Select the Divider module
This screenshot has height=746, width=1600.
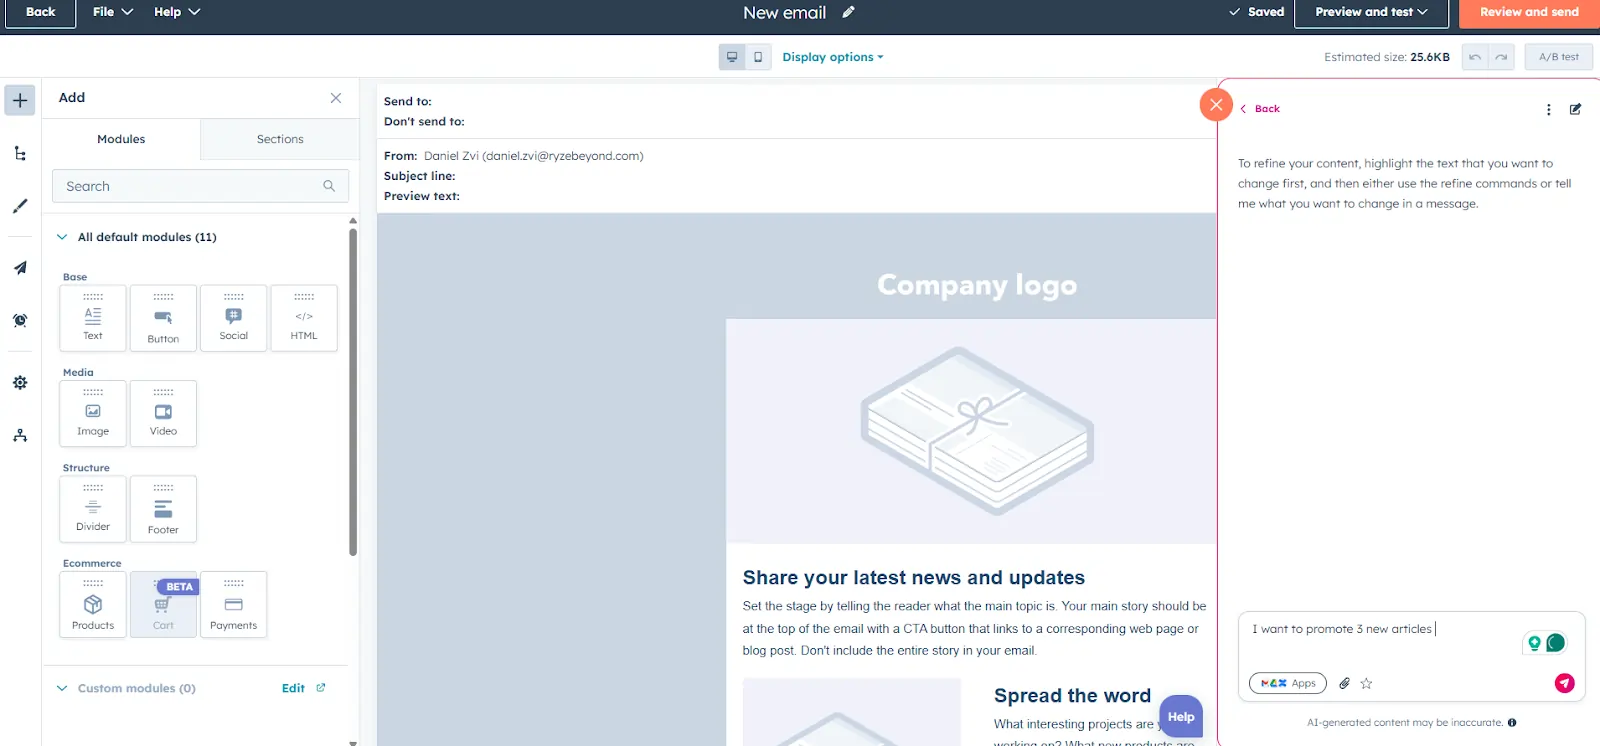[93, 509]
